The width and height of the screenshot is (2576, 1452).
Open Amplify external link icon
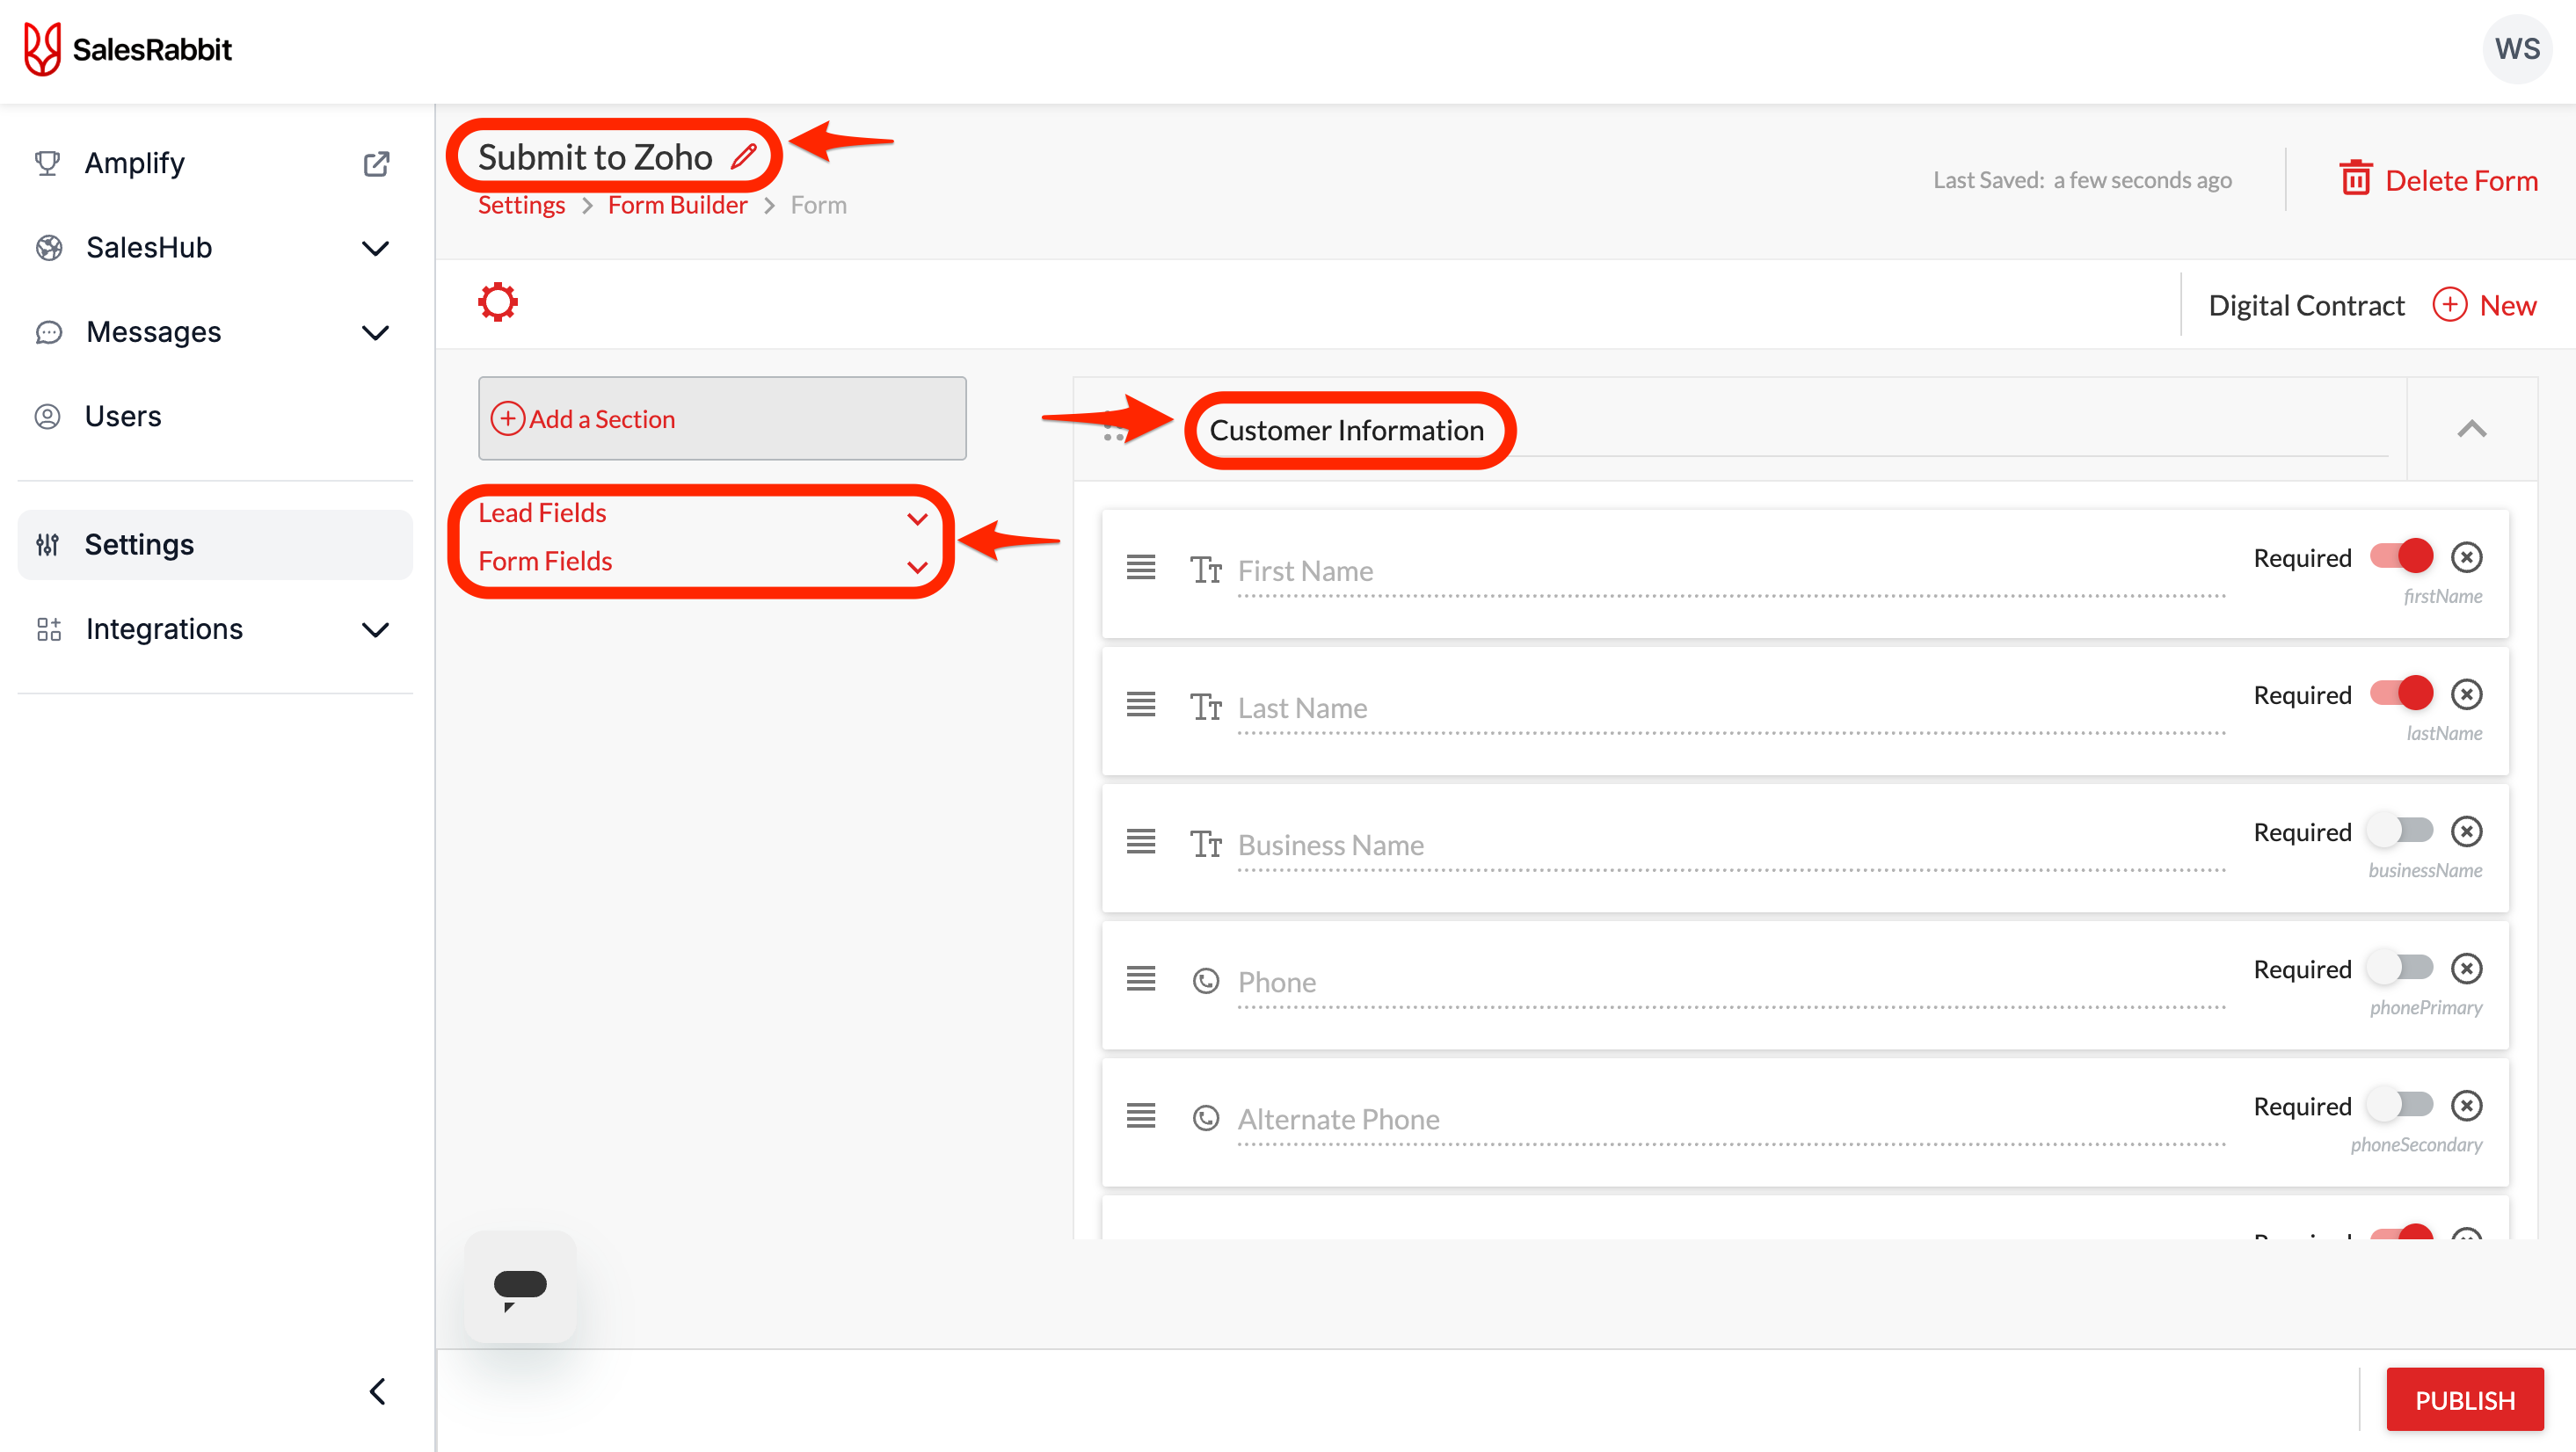tap(376, 163)
